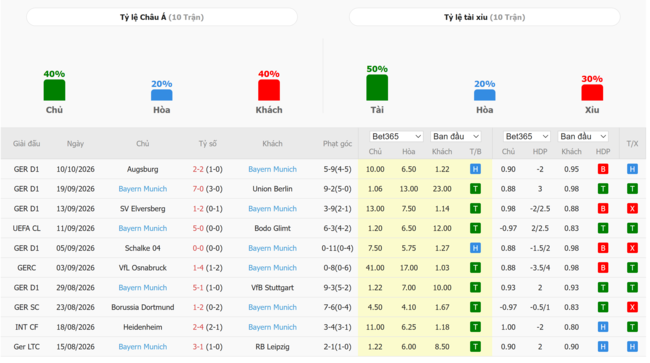Click blue H HDP badge in Heidenheim row
650x363 pixels.
point(603,327)
